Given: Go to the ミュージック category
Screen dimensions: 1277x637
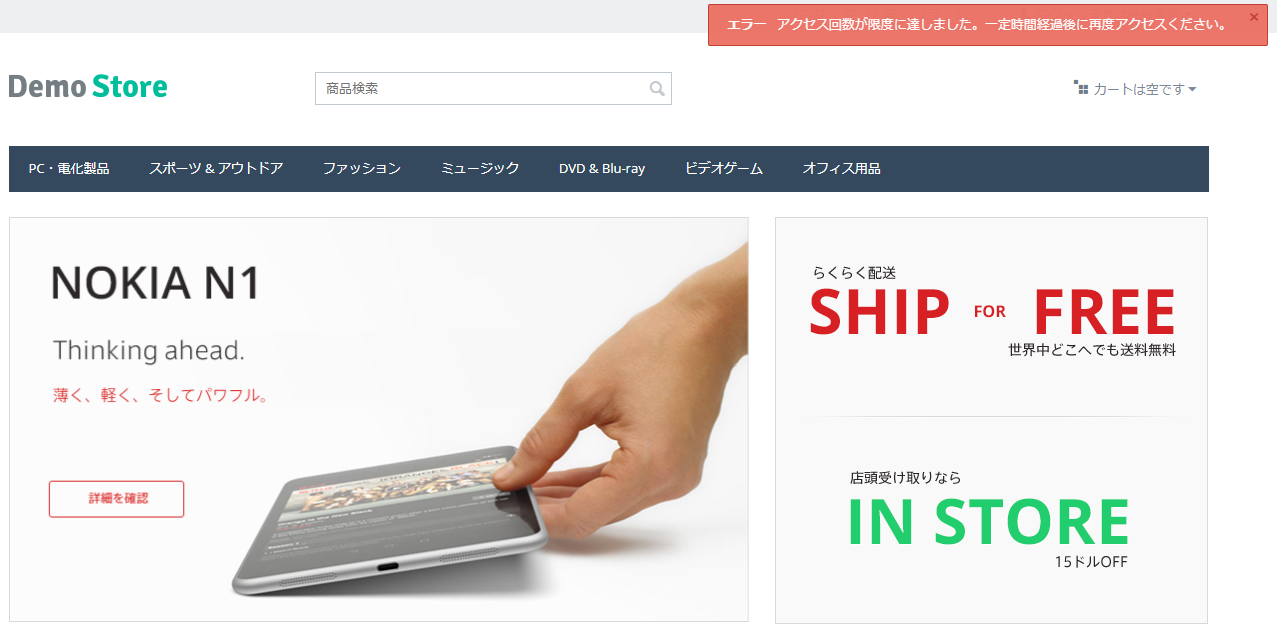Looking at the screenshot, I should (x=480, y=168).
